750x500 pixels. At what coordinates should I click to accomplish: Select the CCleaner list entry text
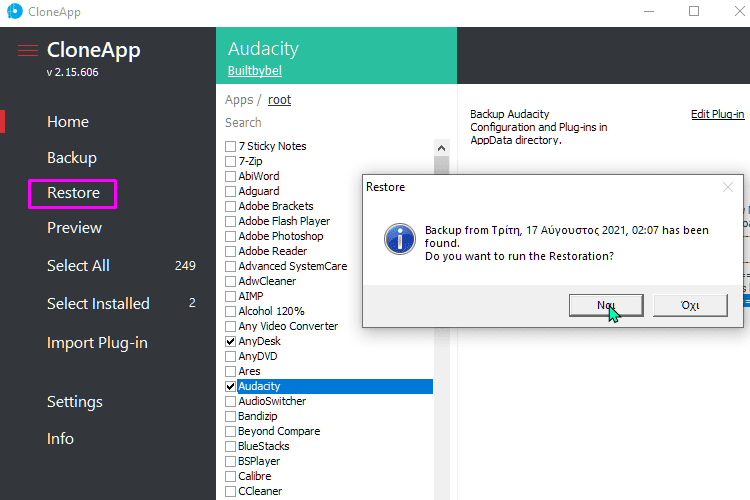tap(260, 491)
